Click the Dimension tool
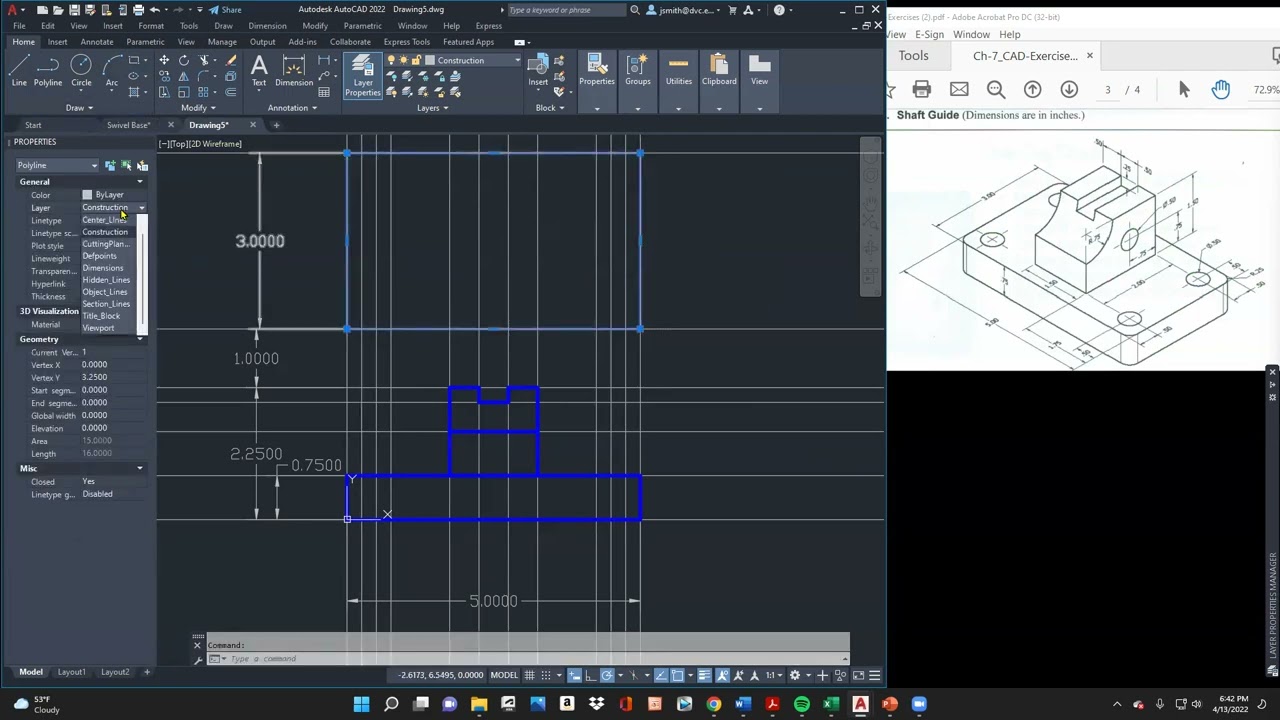 (293, 70)
